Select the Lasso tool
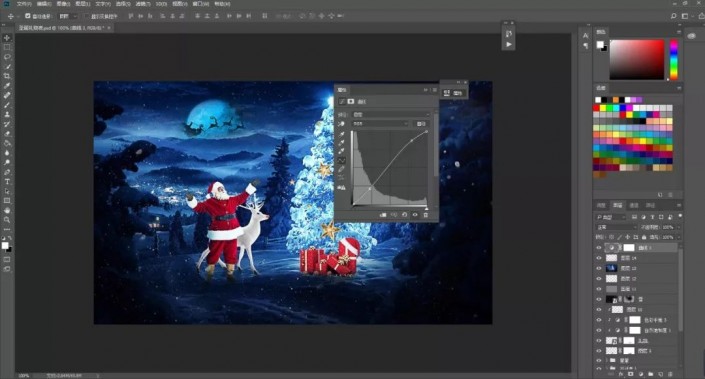This screenshot has height=379, width=705. [x=7, y=57]
